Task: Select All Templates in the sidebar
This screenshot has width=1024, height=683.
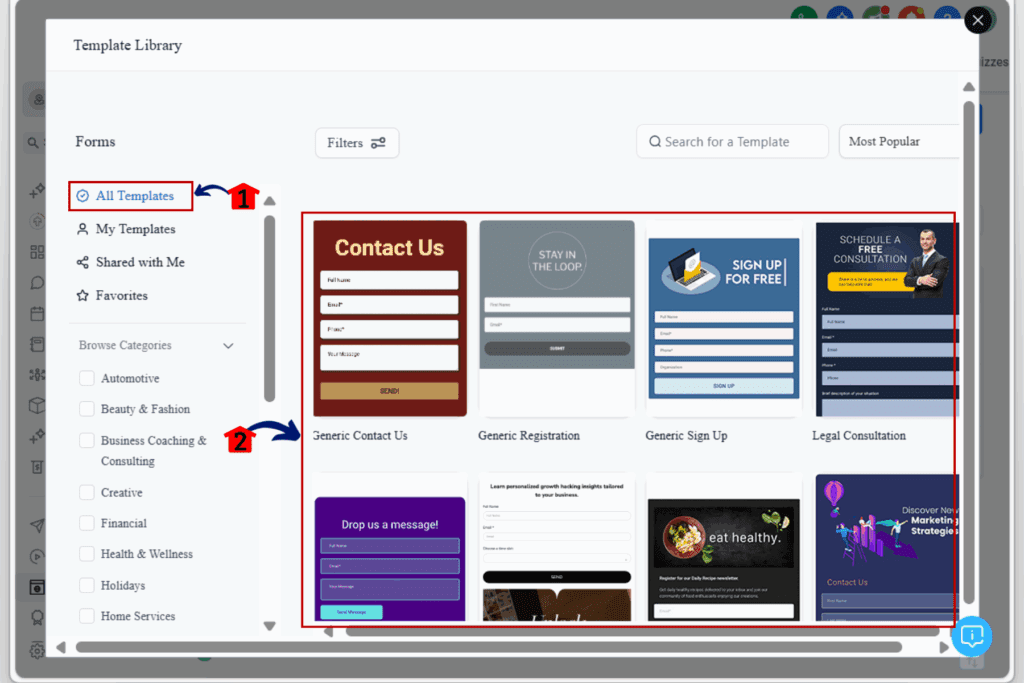Action: click(x=134, y=196)
